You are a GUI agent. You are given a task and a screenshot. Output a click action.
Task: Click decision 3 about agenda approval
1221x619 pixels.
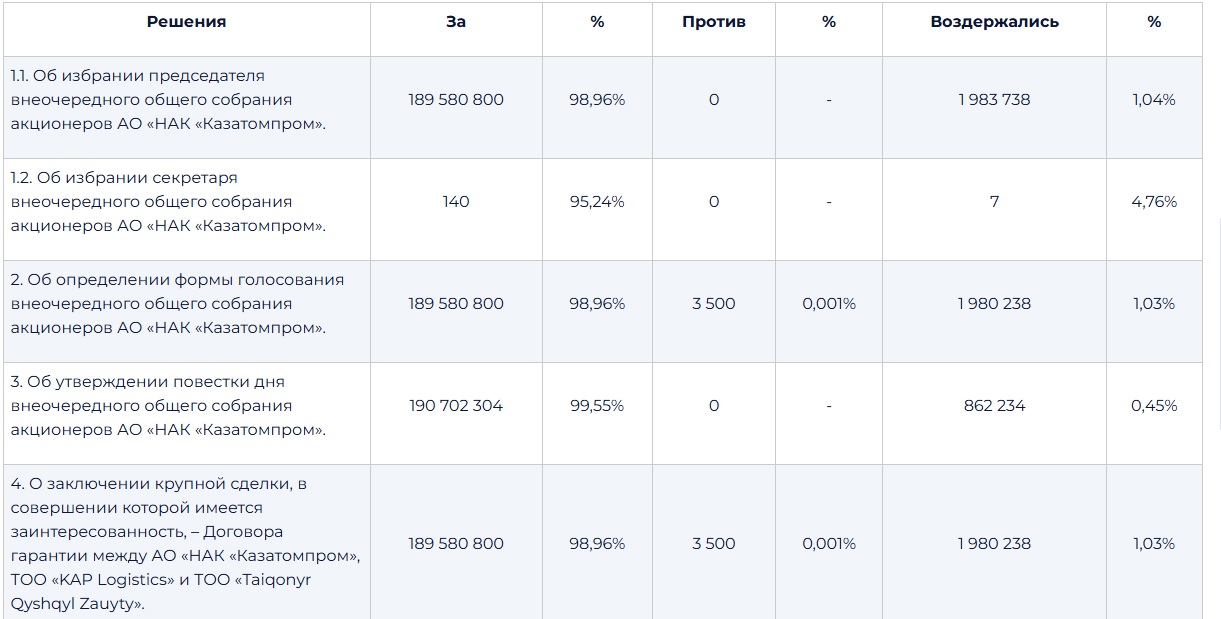point(169,406)
